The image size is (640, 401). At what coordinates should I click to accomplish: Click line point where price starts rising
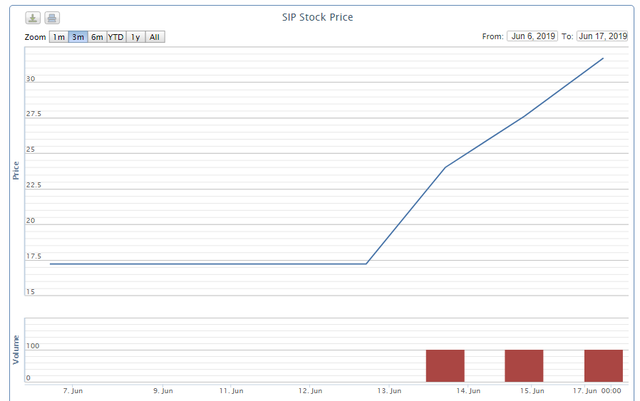tap(366, 264)
